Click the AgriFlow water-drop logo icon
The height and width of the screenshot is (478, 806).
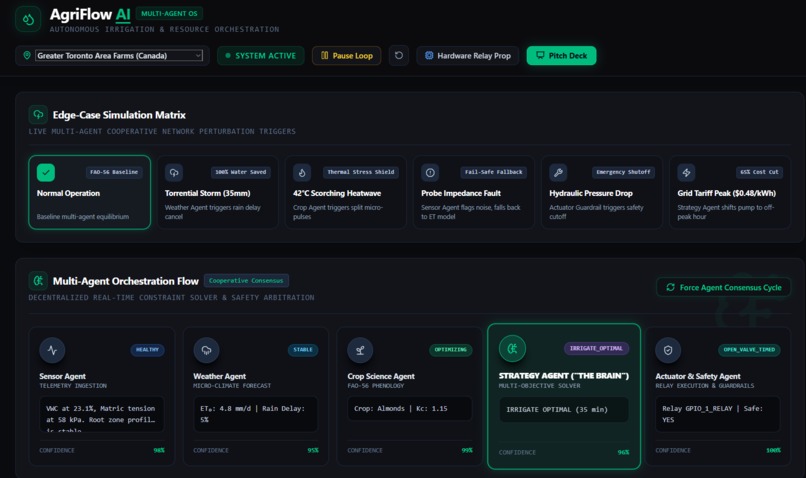[28, 20]
